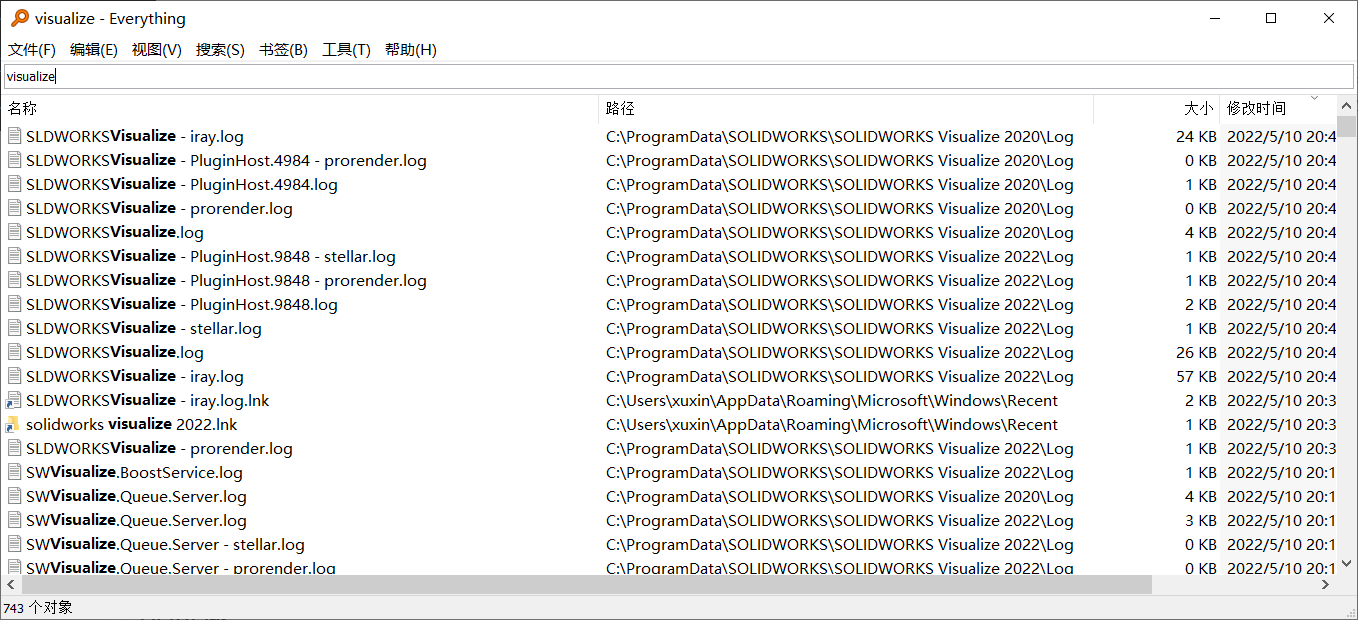1358x620 pixels.
Task: Select the 1 KB 'SLDWORKSVisualize - prorender.log' name
Action: coord(159,448)
